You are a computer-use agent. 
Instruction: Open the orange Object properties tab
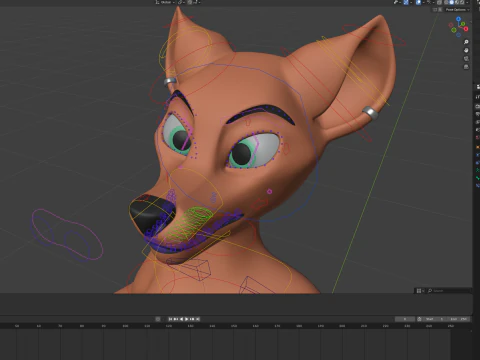[478, 147]
